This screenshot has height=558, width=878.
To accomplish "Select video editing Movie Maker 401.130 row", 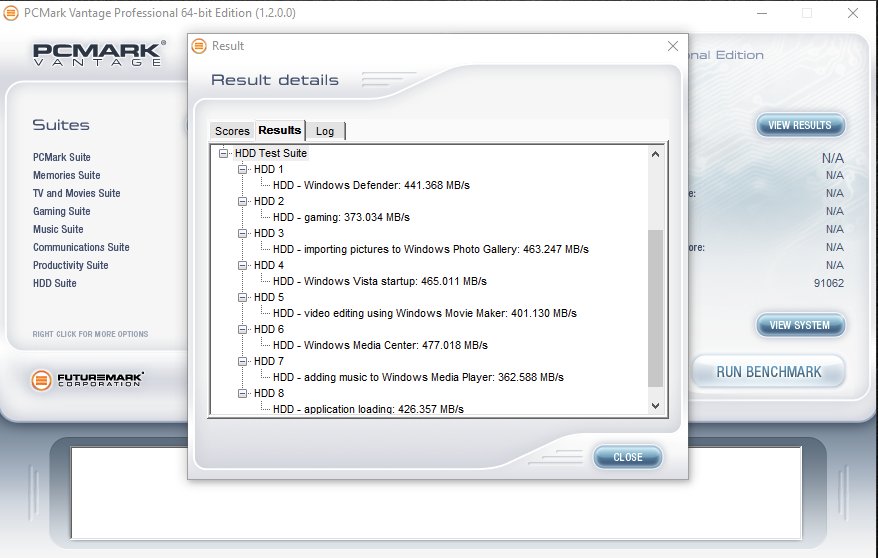I will [x=425, y=313].
